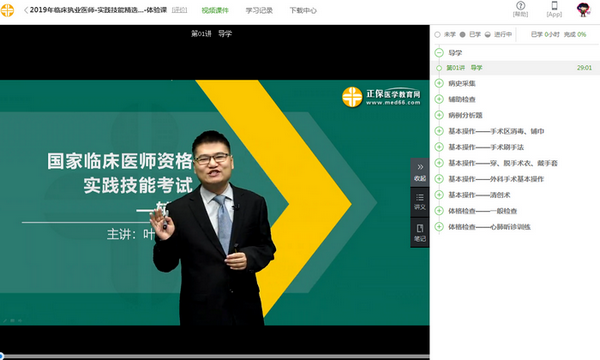
Task: Click the orange site logo
Action: click(x=7, y=10)
